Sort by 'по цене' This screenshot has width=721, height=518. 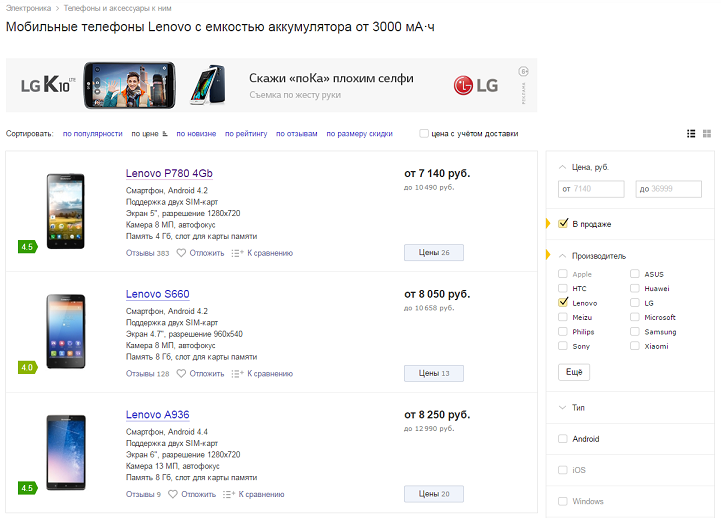(x=145, y=134)
